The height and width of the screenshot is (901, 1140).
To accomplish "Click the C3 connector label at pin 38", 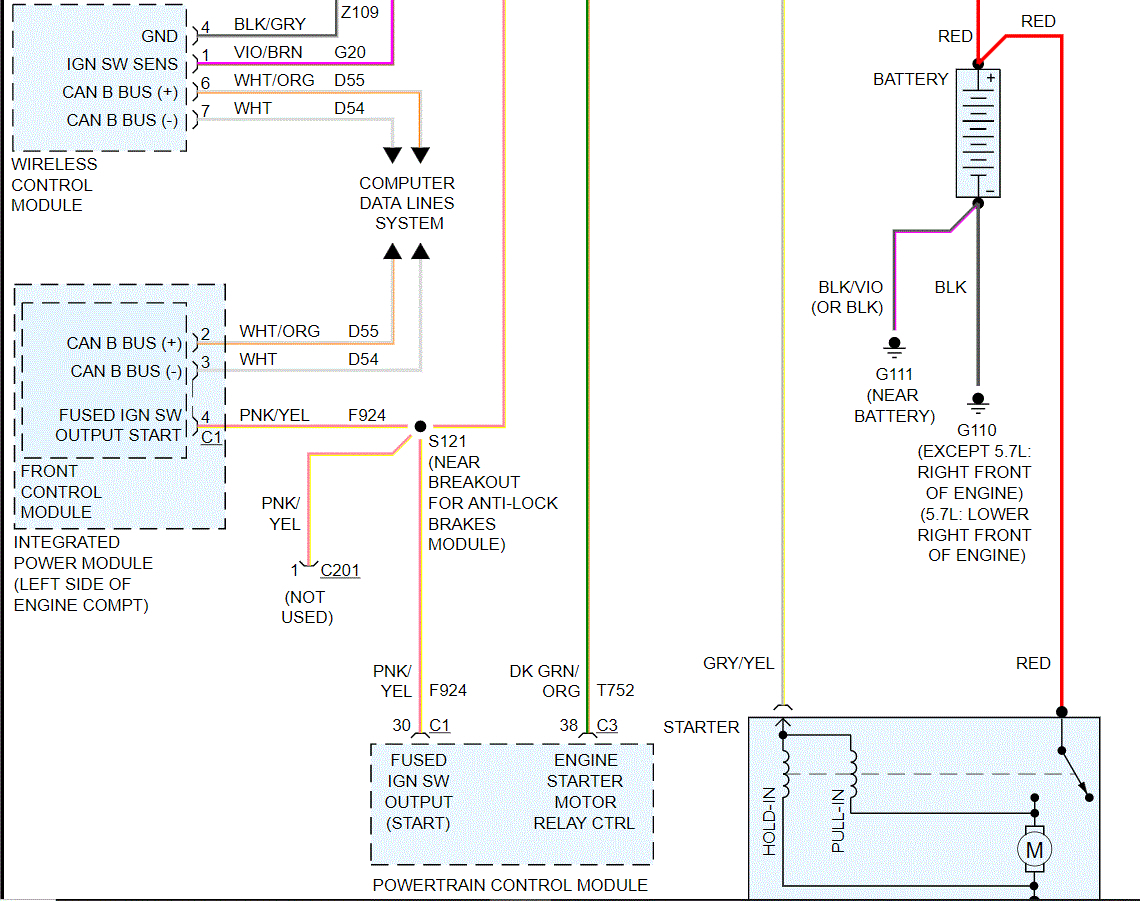I will pos(606,725).
